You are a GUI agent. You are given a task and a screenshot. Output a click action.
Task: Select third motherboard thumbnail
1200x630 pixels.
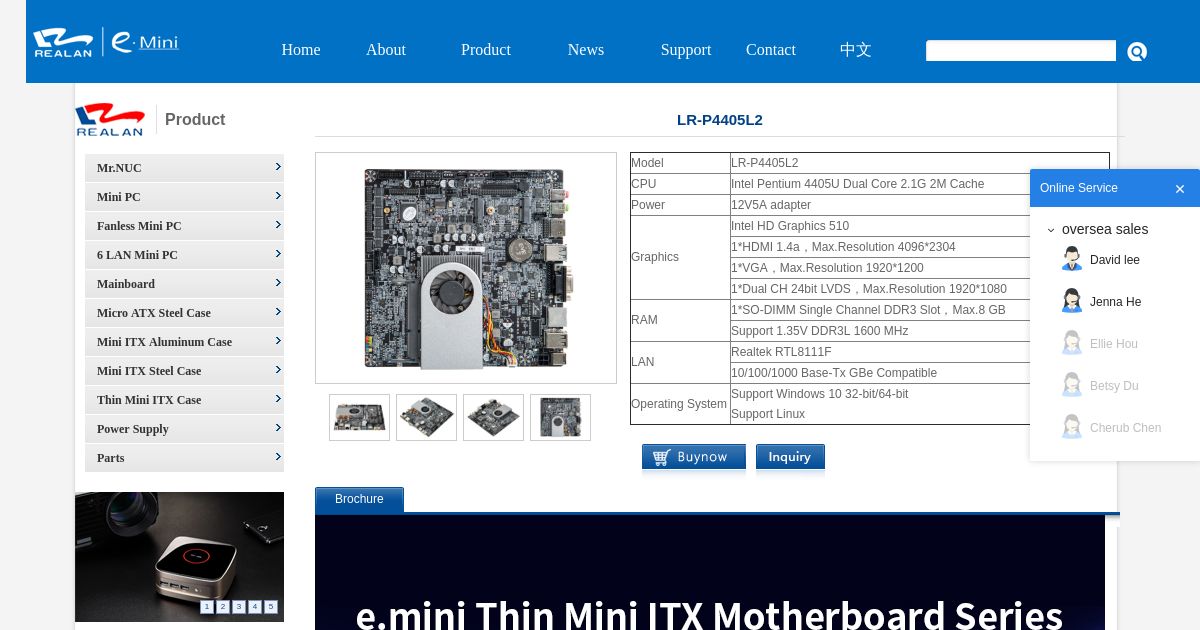pyautogui.click(x=493, y=417)
